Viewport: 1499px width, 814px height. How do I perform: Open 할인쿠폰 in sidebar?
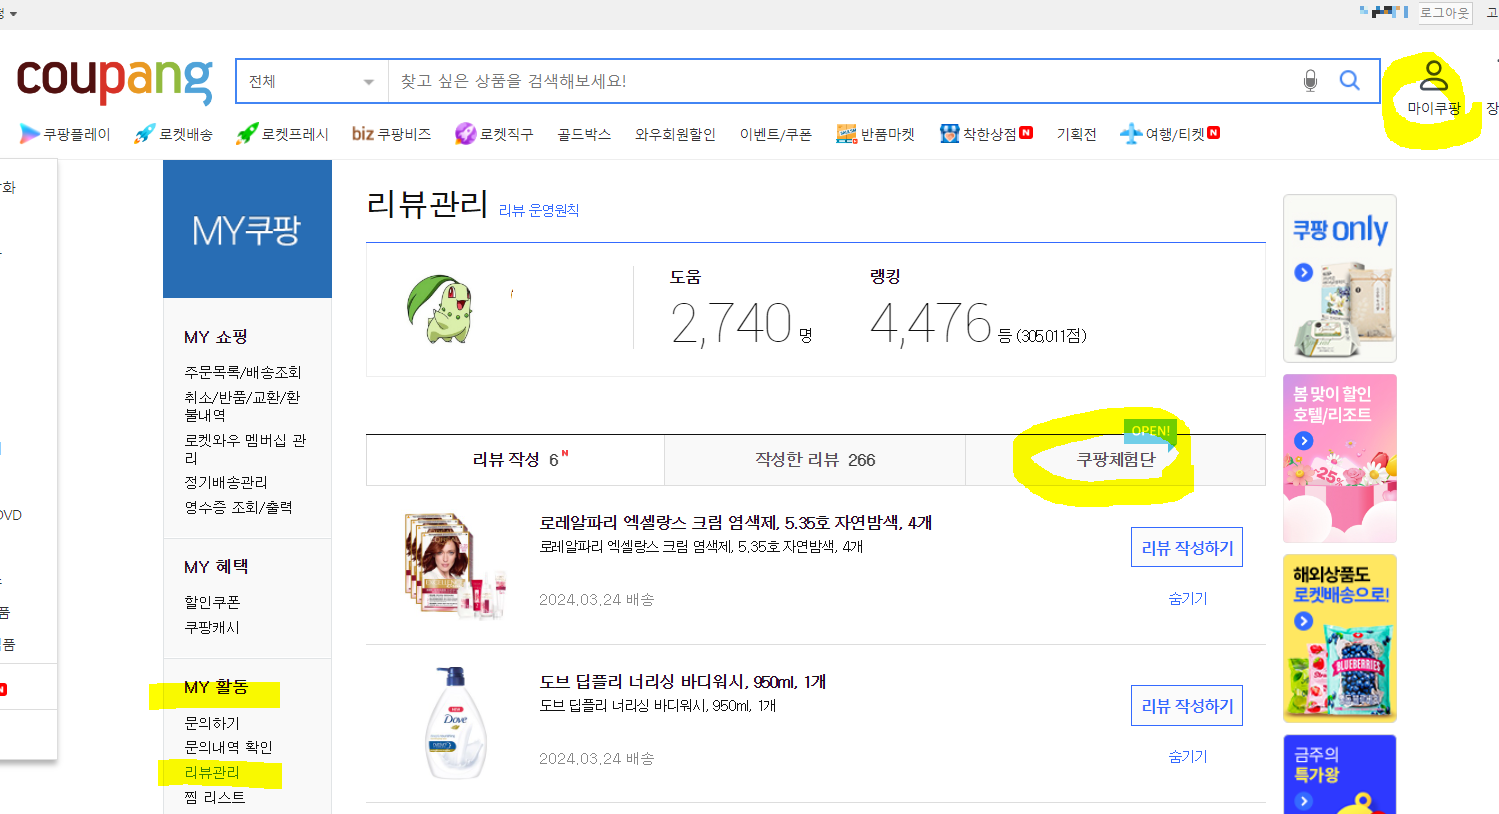[x=212, y=603]
